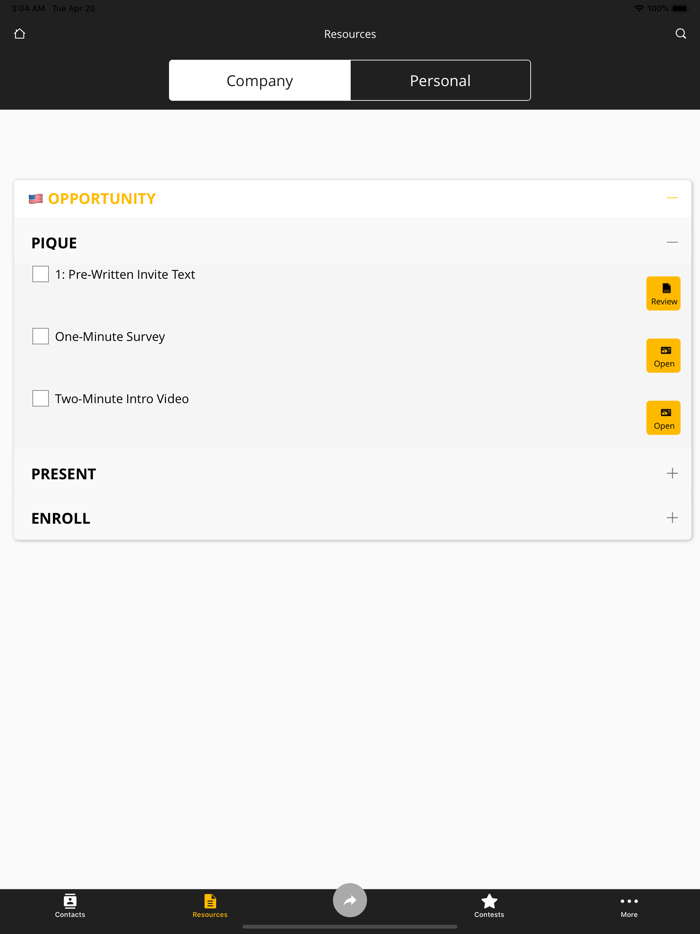The width and height of the screenshot is (700, 934).
Task: Tap the home icon
Action: (x=19, y=34)
